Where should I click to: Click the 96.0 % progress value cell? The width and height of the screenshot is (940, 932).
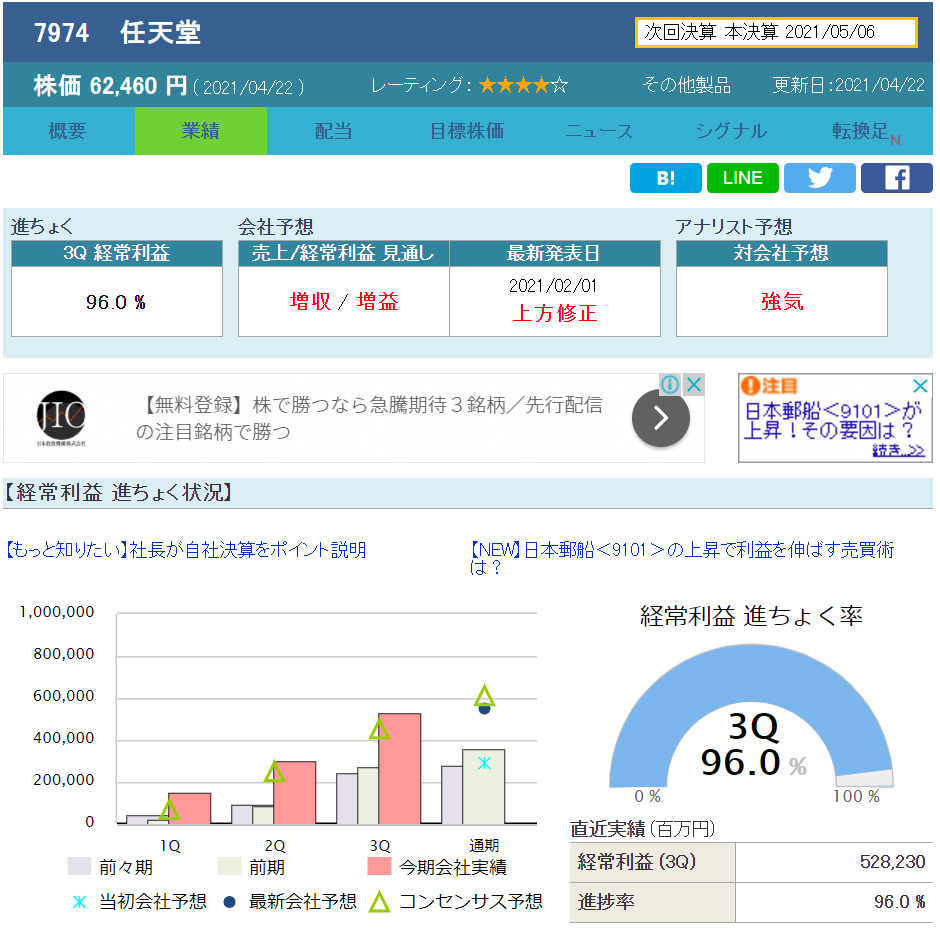117,301
